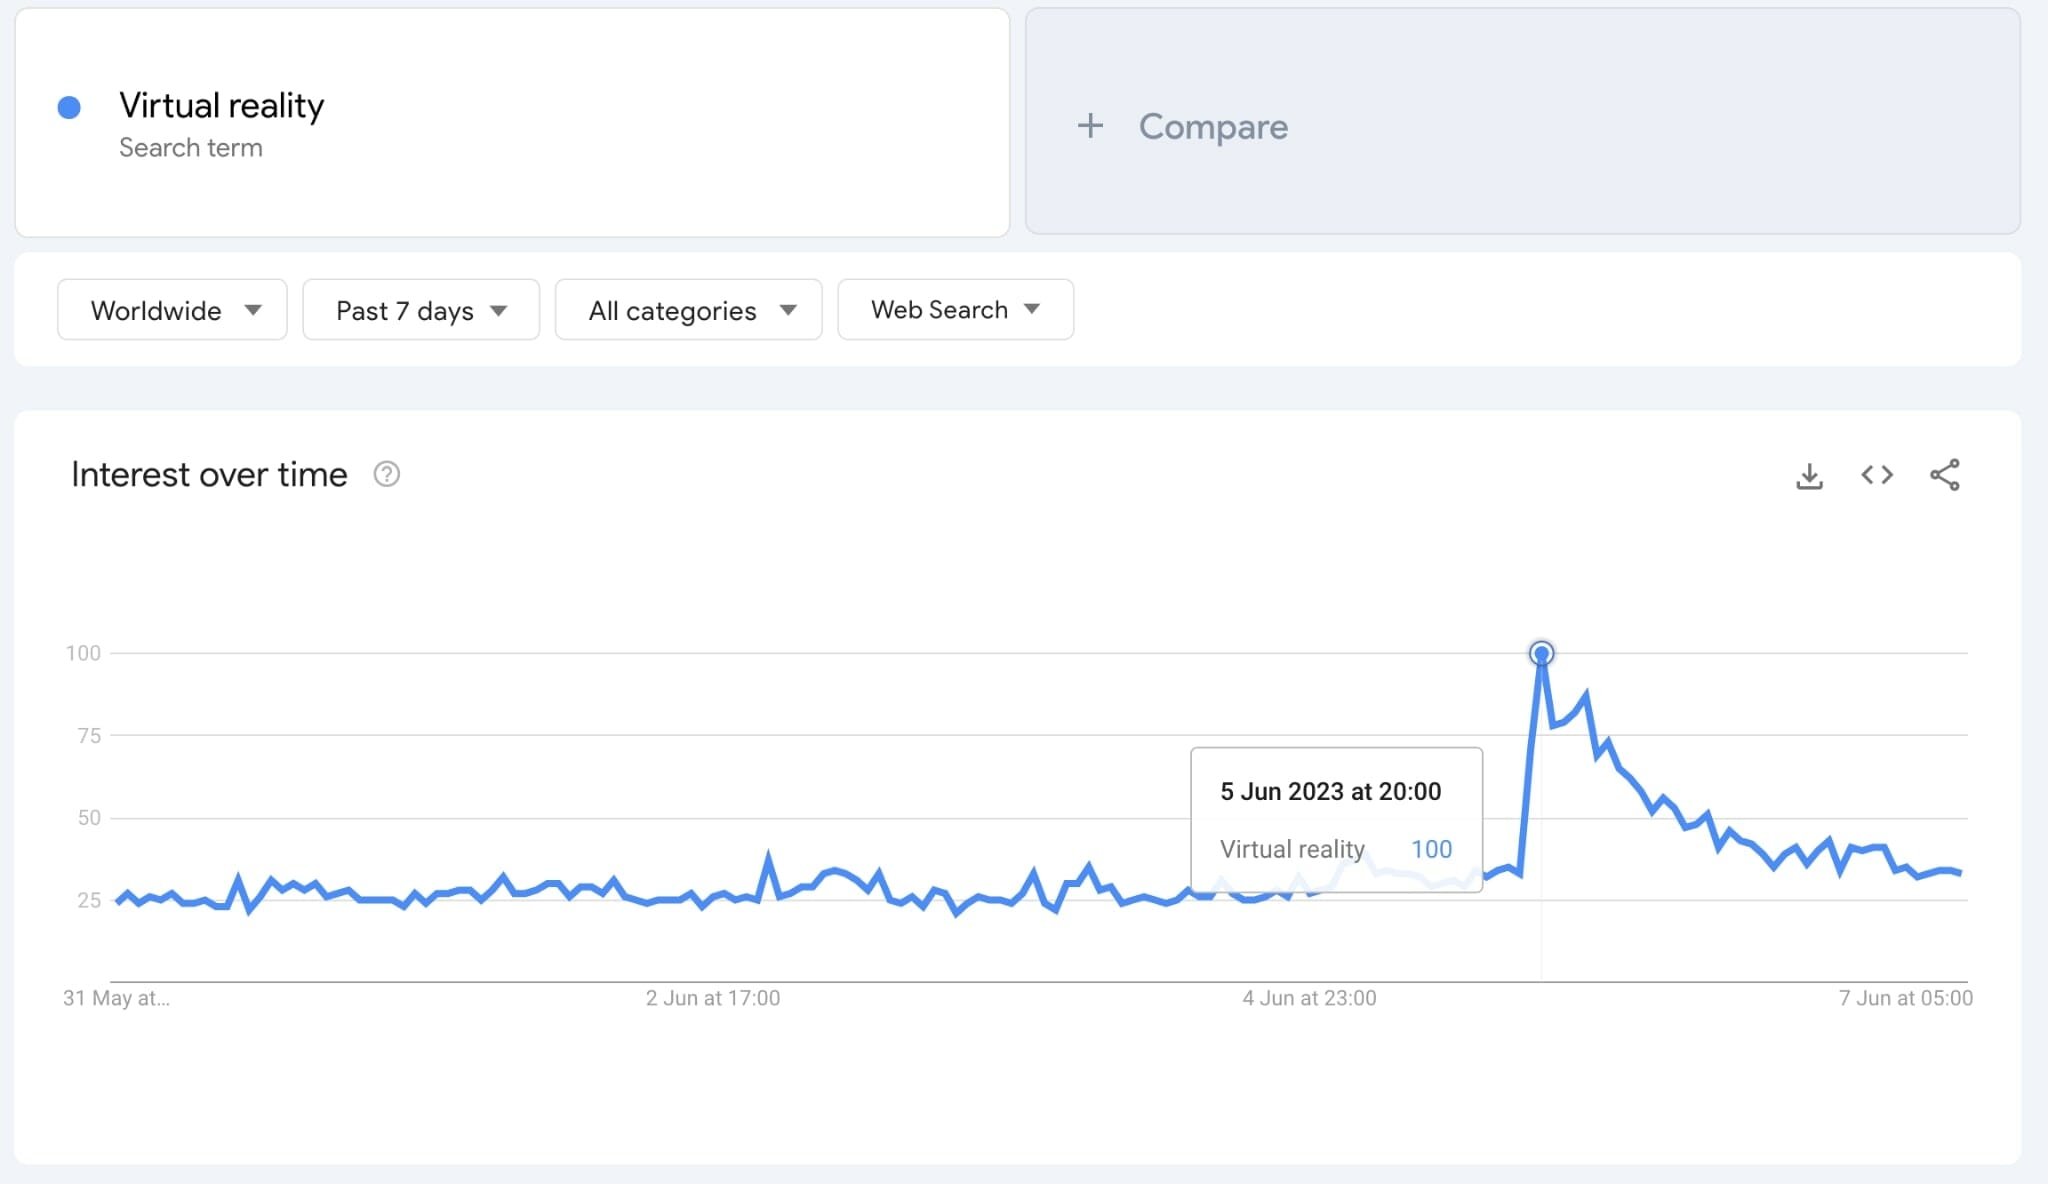The width and height of the screenshot is (2048, 1184).
Task: Click the 31 May axis label
Action: 116,998
